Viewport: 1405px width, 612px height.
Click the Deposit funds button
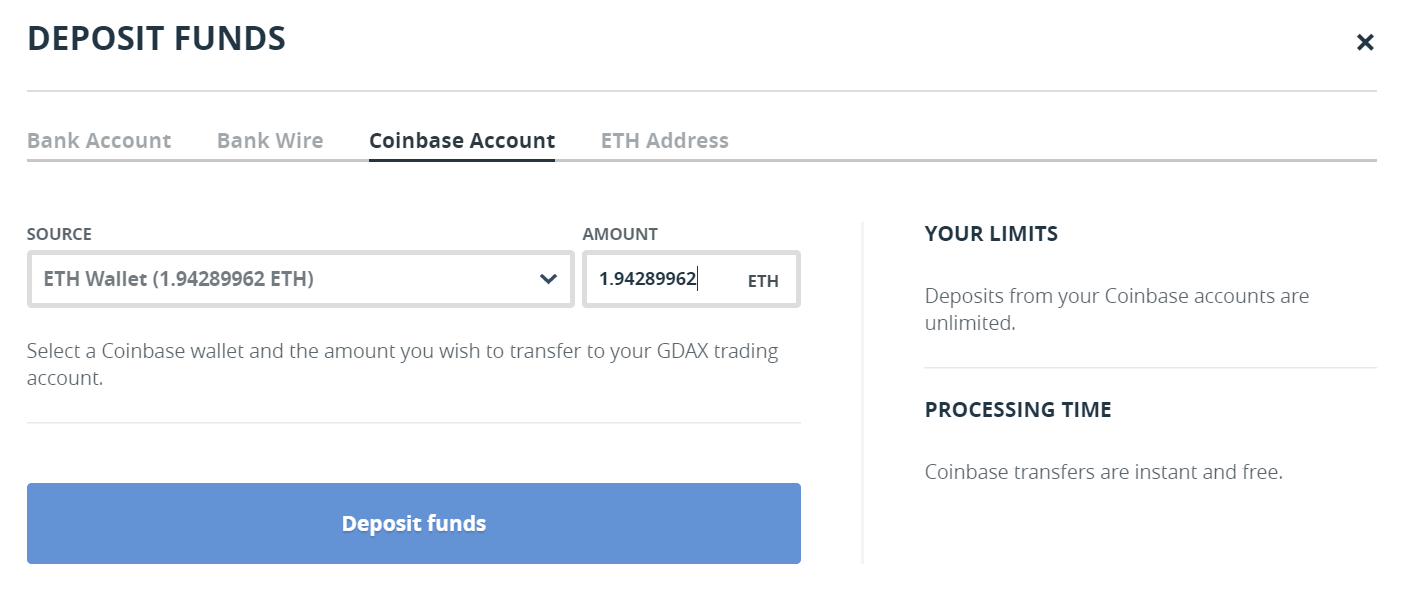414,523
